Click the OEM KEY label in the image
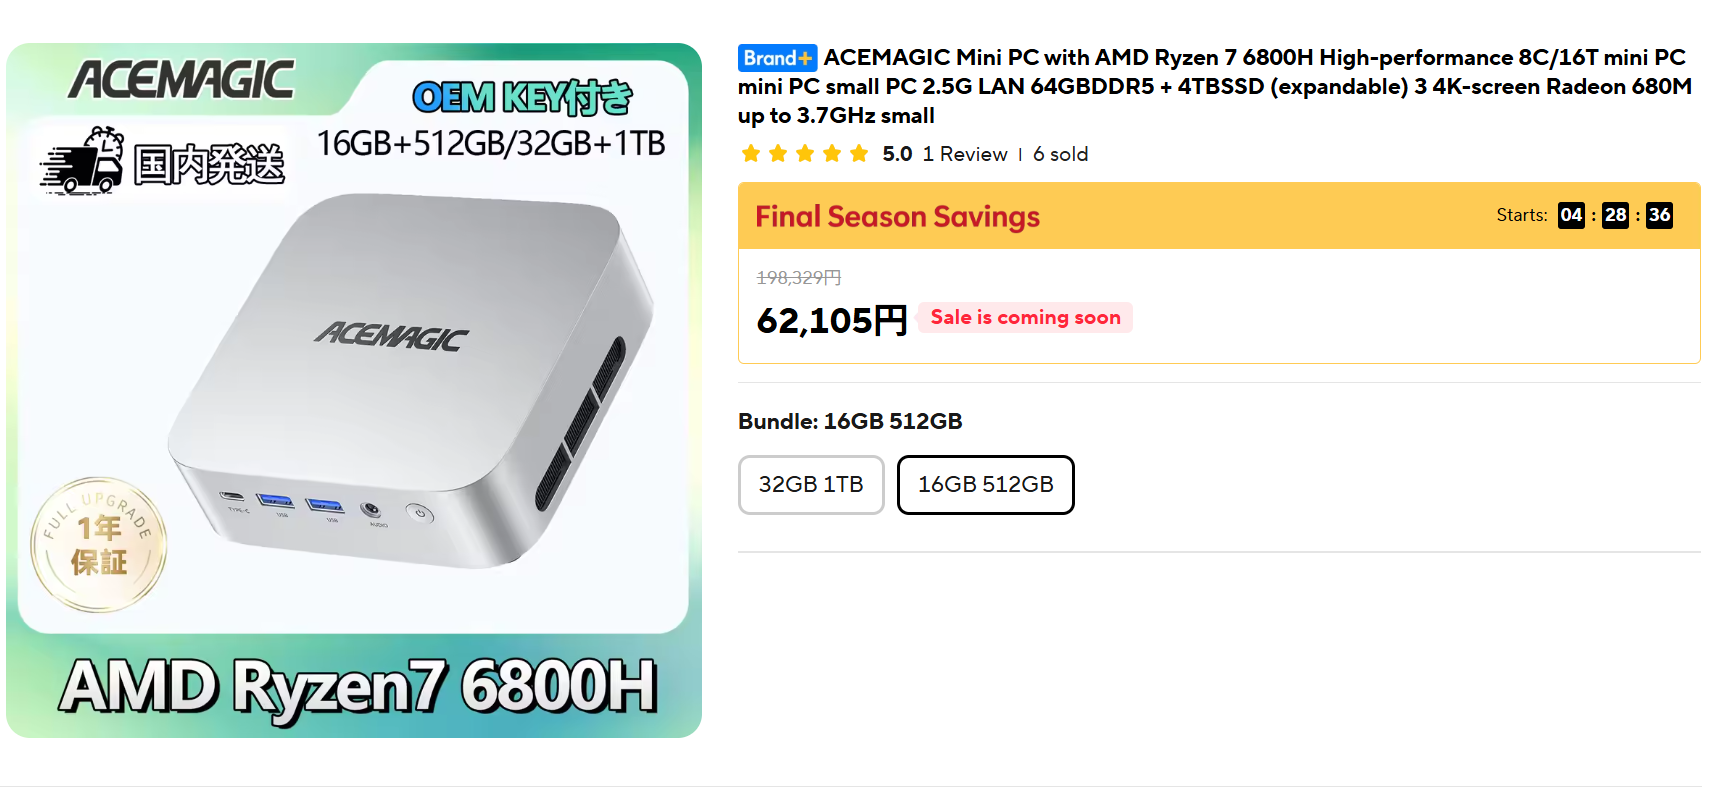Screen dimensions: 1728x787 click(522, 98)
